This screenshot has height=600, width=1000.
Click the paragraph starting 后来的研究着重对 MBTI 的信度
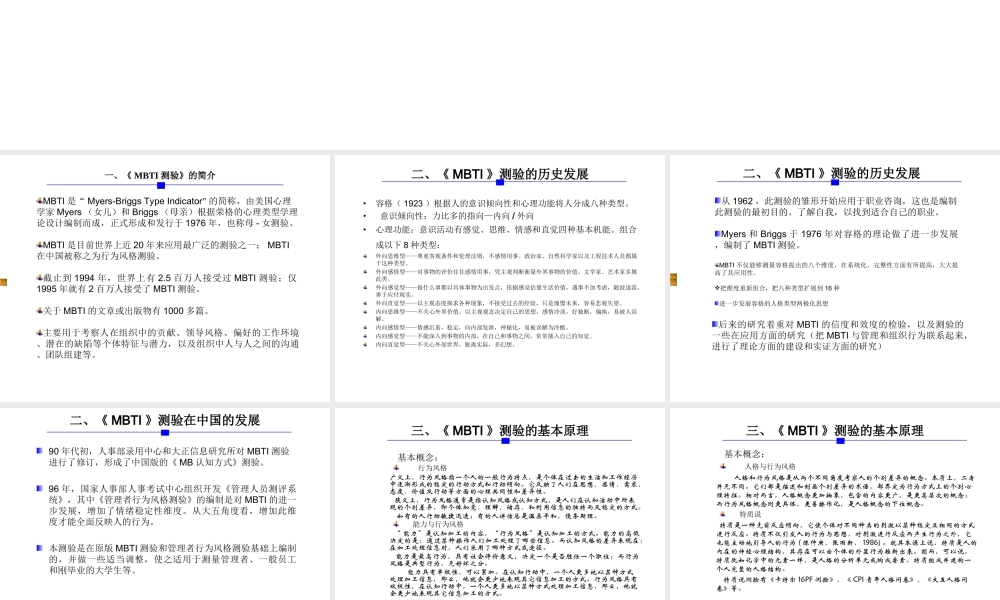point(840,335)
